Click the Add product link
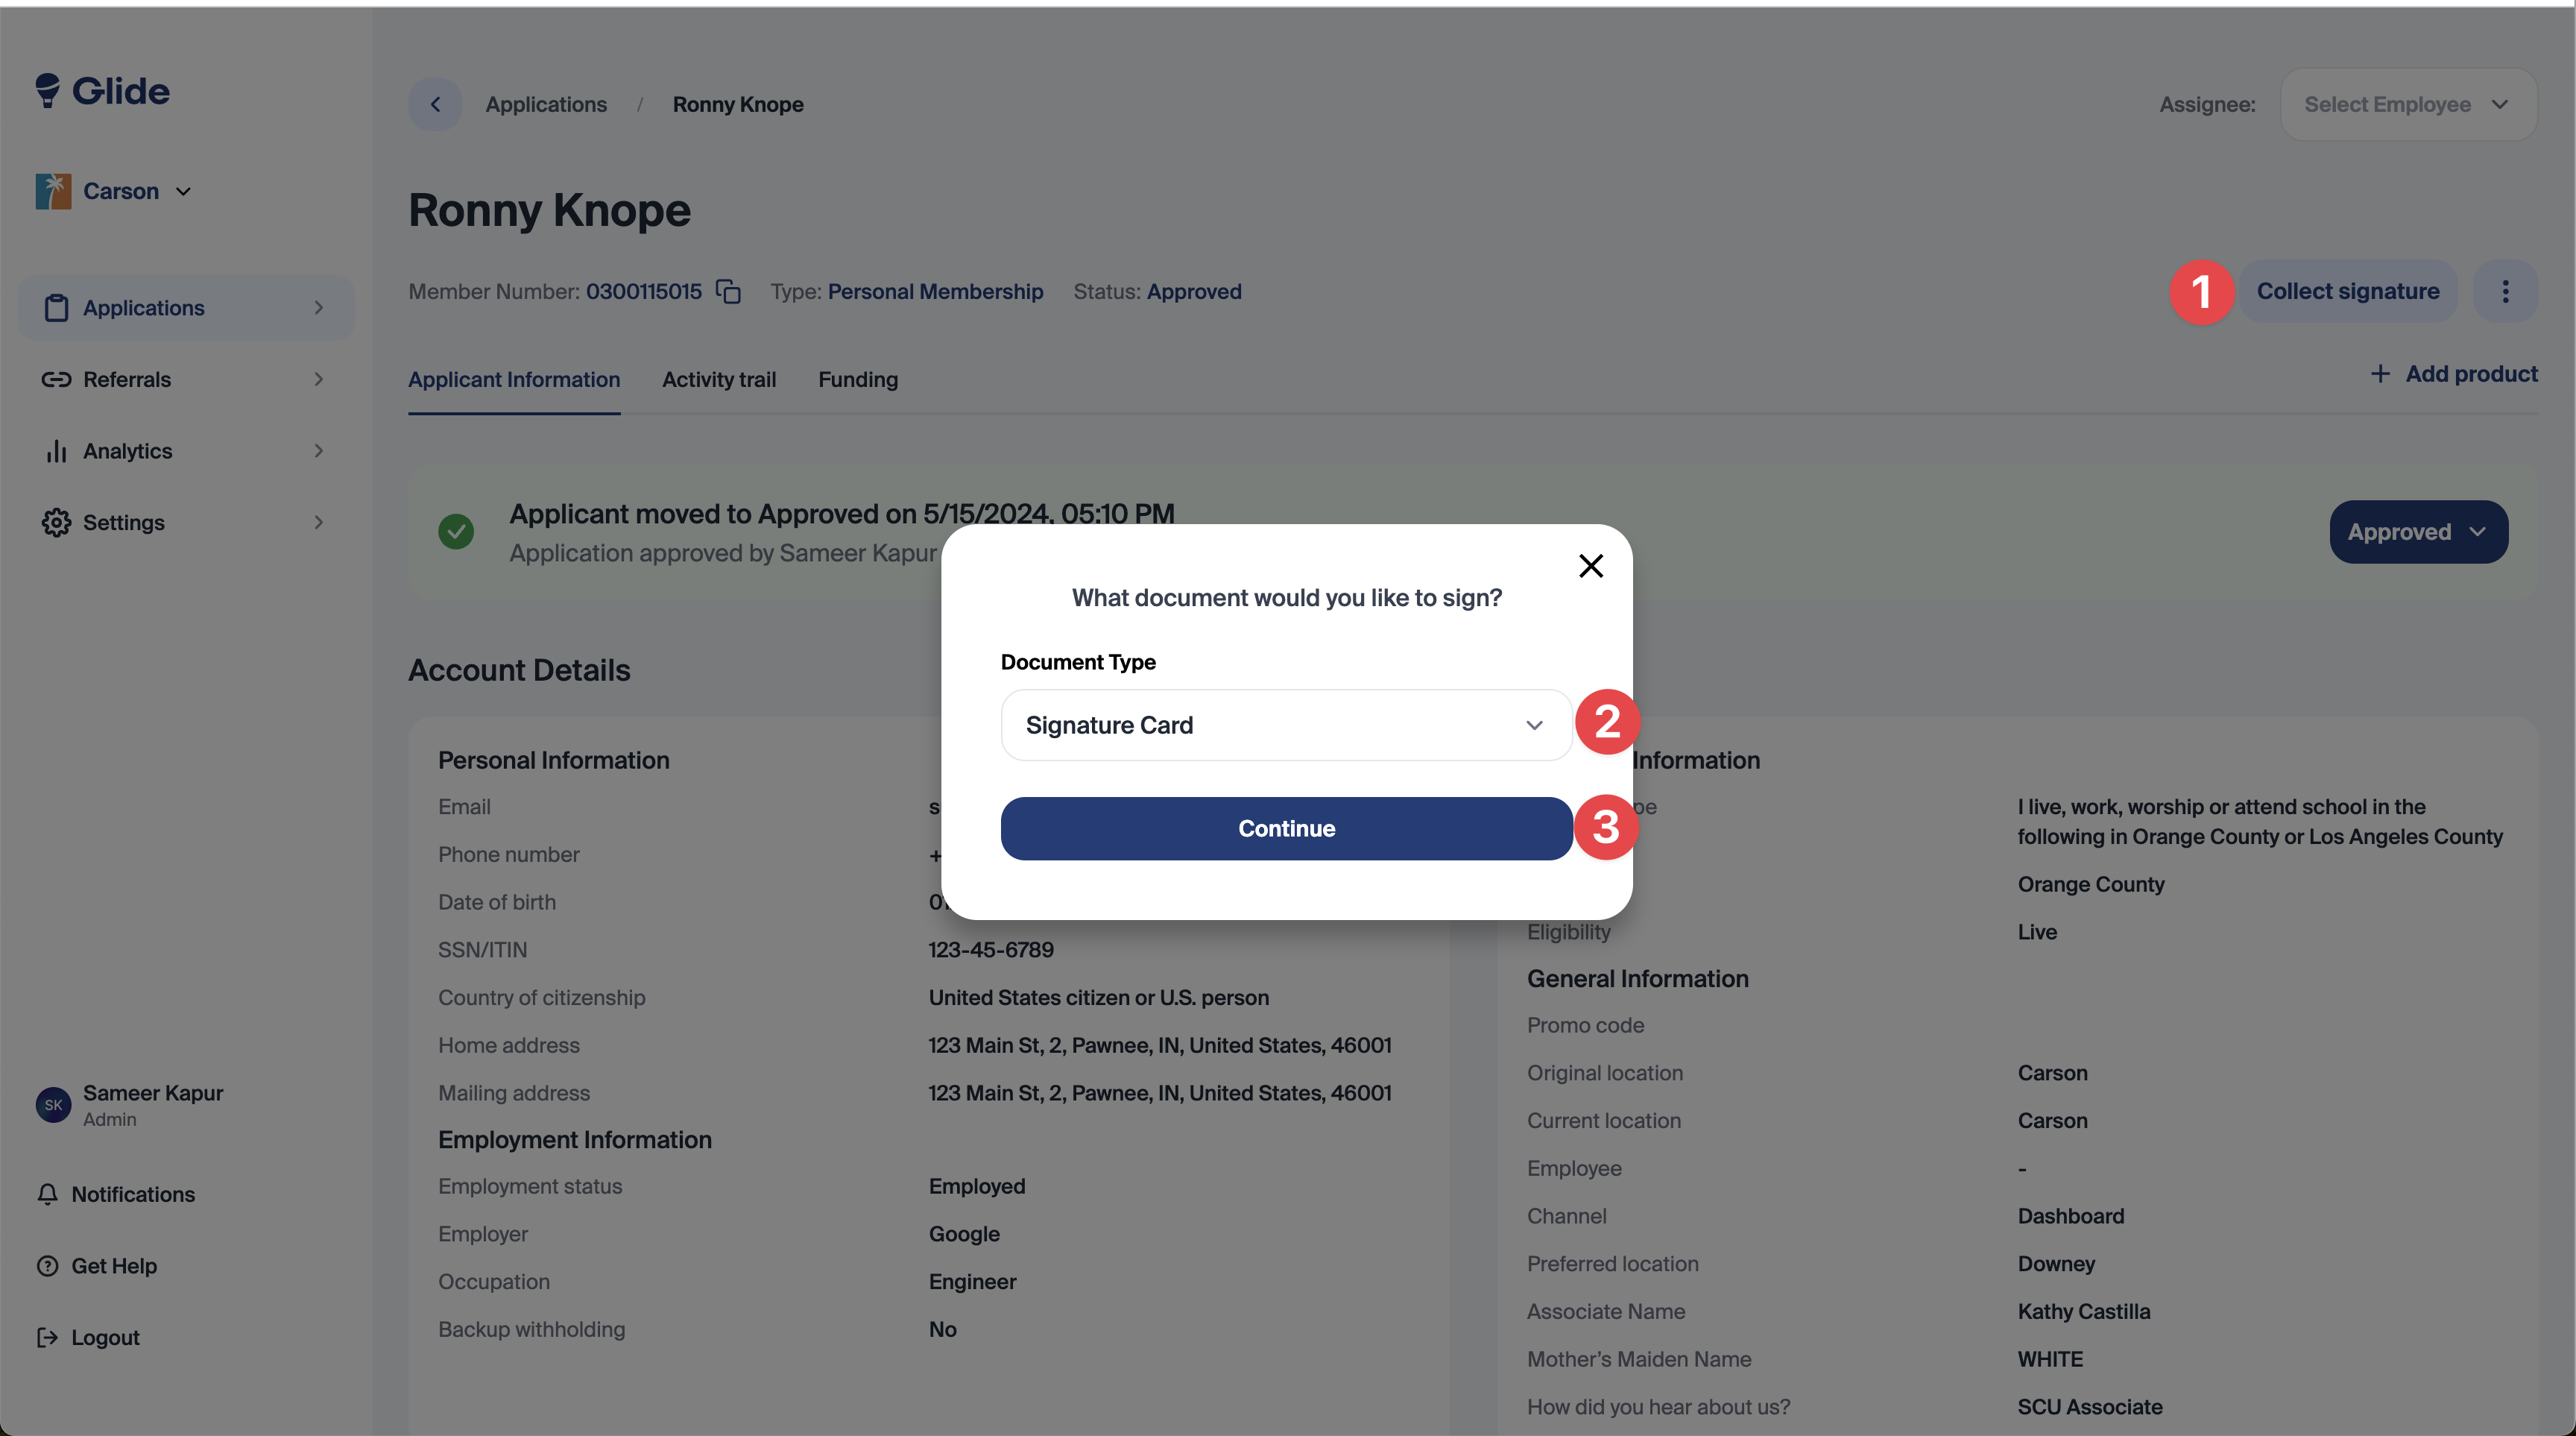 [2454, 374]
